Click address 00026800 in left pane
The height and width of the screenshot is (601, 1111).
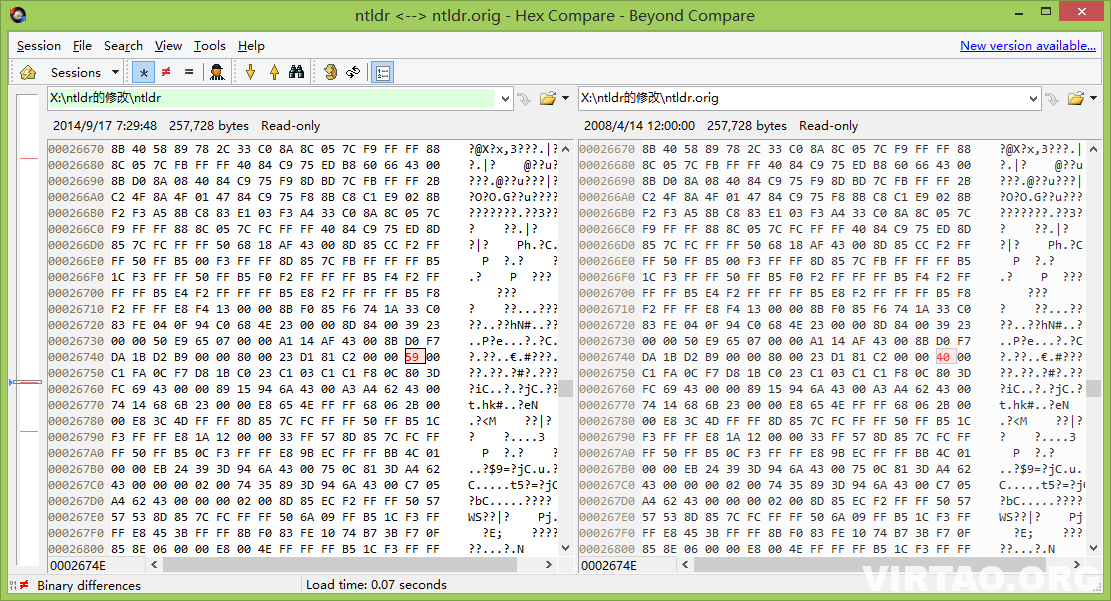click(76, 549)
